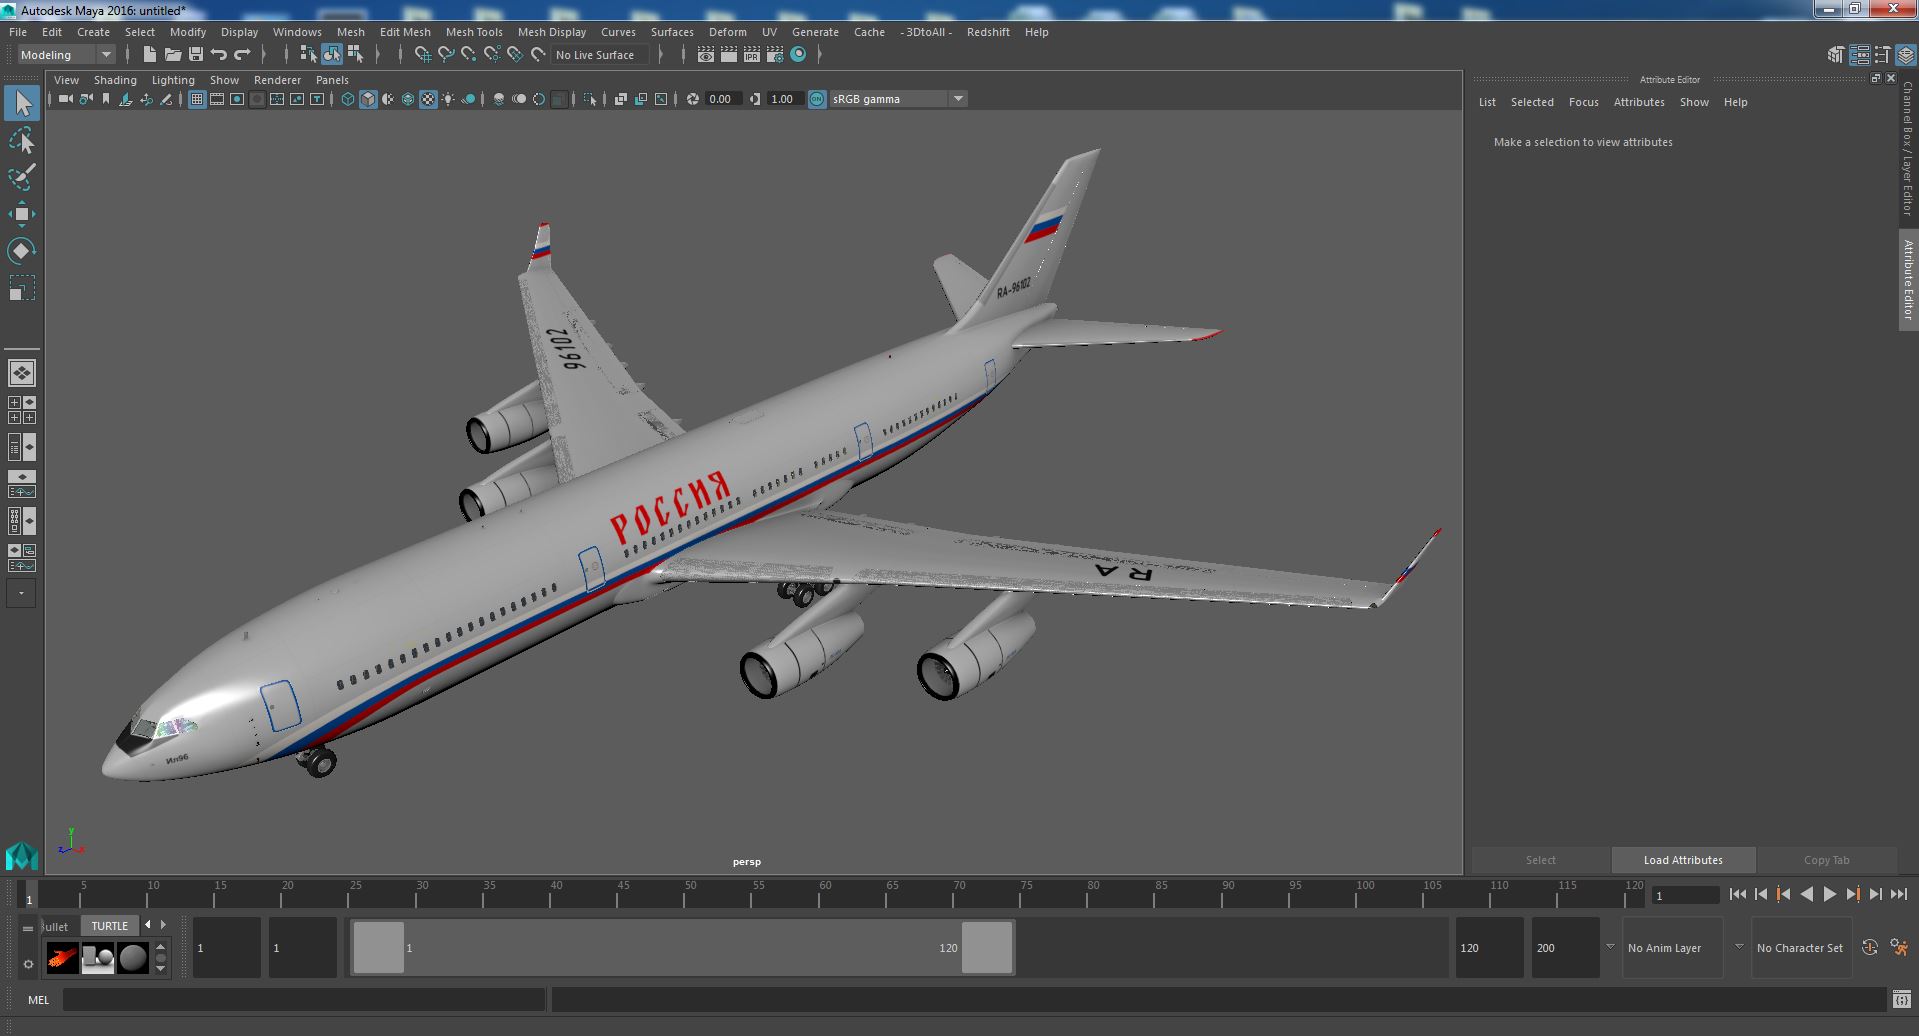Switch to single pane layout
The height and width of the screenshot is (1036, 1919).
coord(22,373)
